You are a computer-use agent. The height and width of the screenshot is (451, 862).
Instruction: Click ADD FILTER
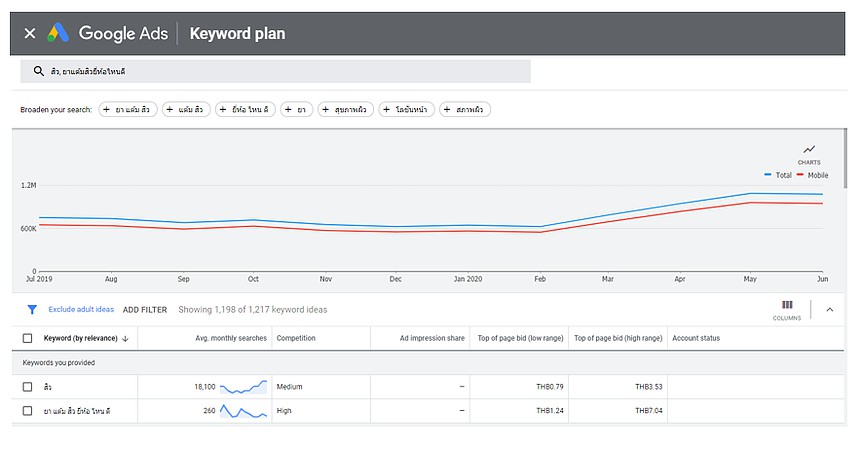[x=145, y=310]
